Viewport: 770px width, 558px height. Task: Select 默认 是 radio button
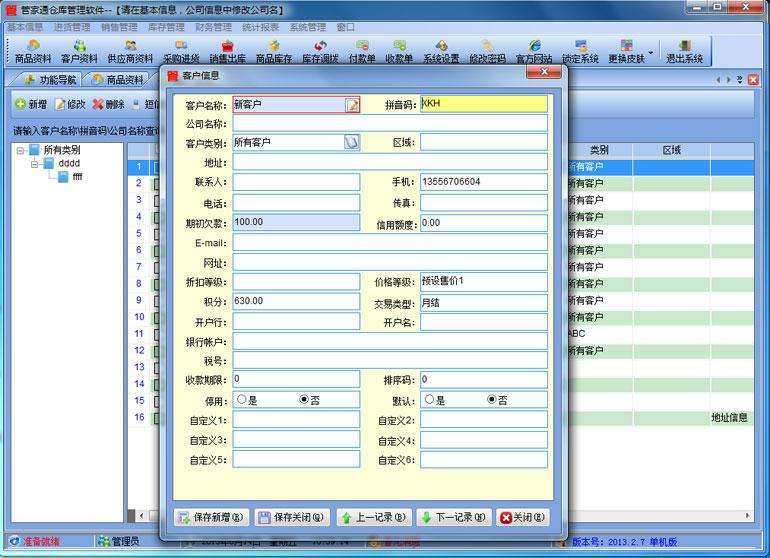pyautogui.click(x=429, y=399)
